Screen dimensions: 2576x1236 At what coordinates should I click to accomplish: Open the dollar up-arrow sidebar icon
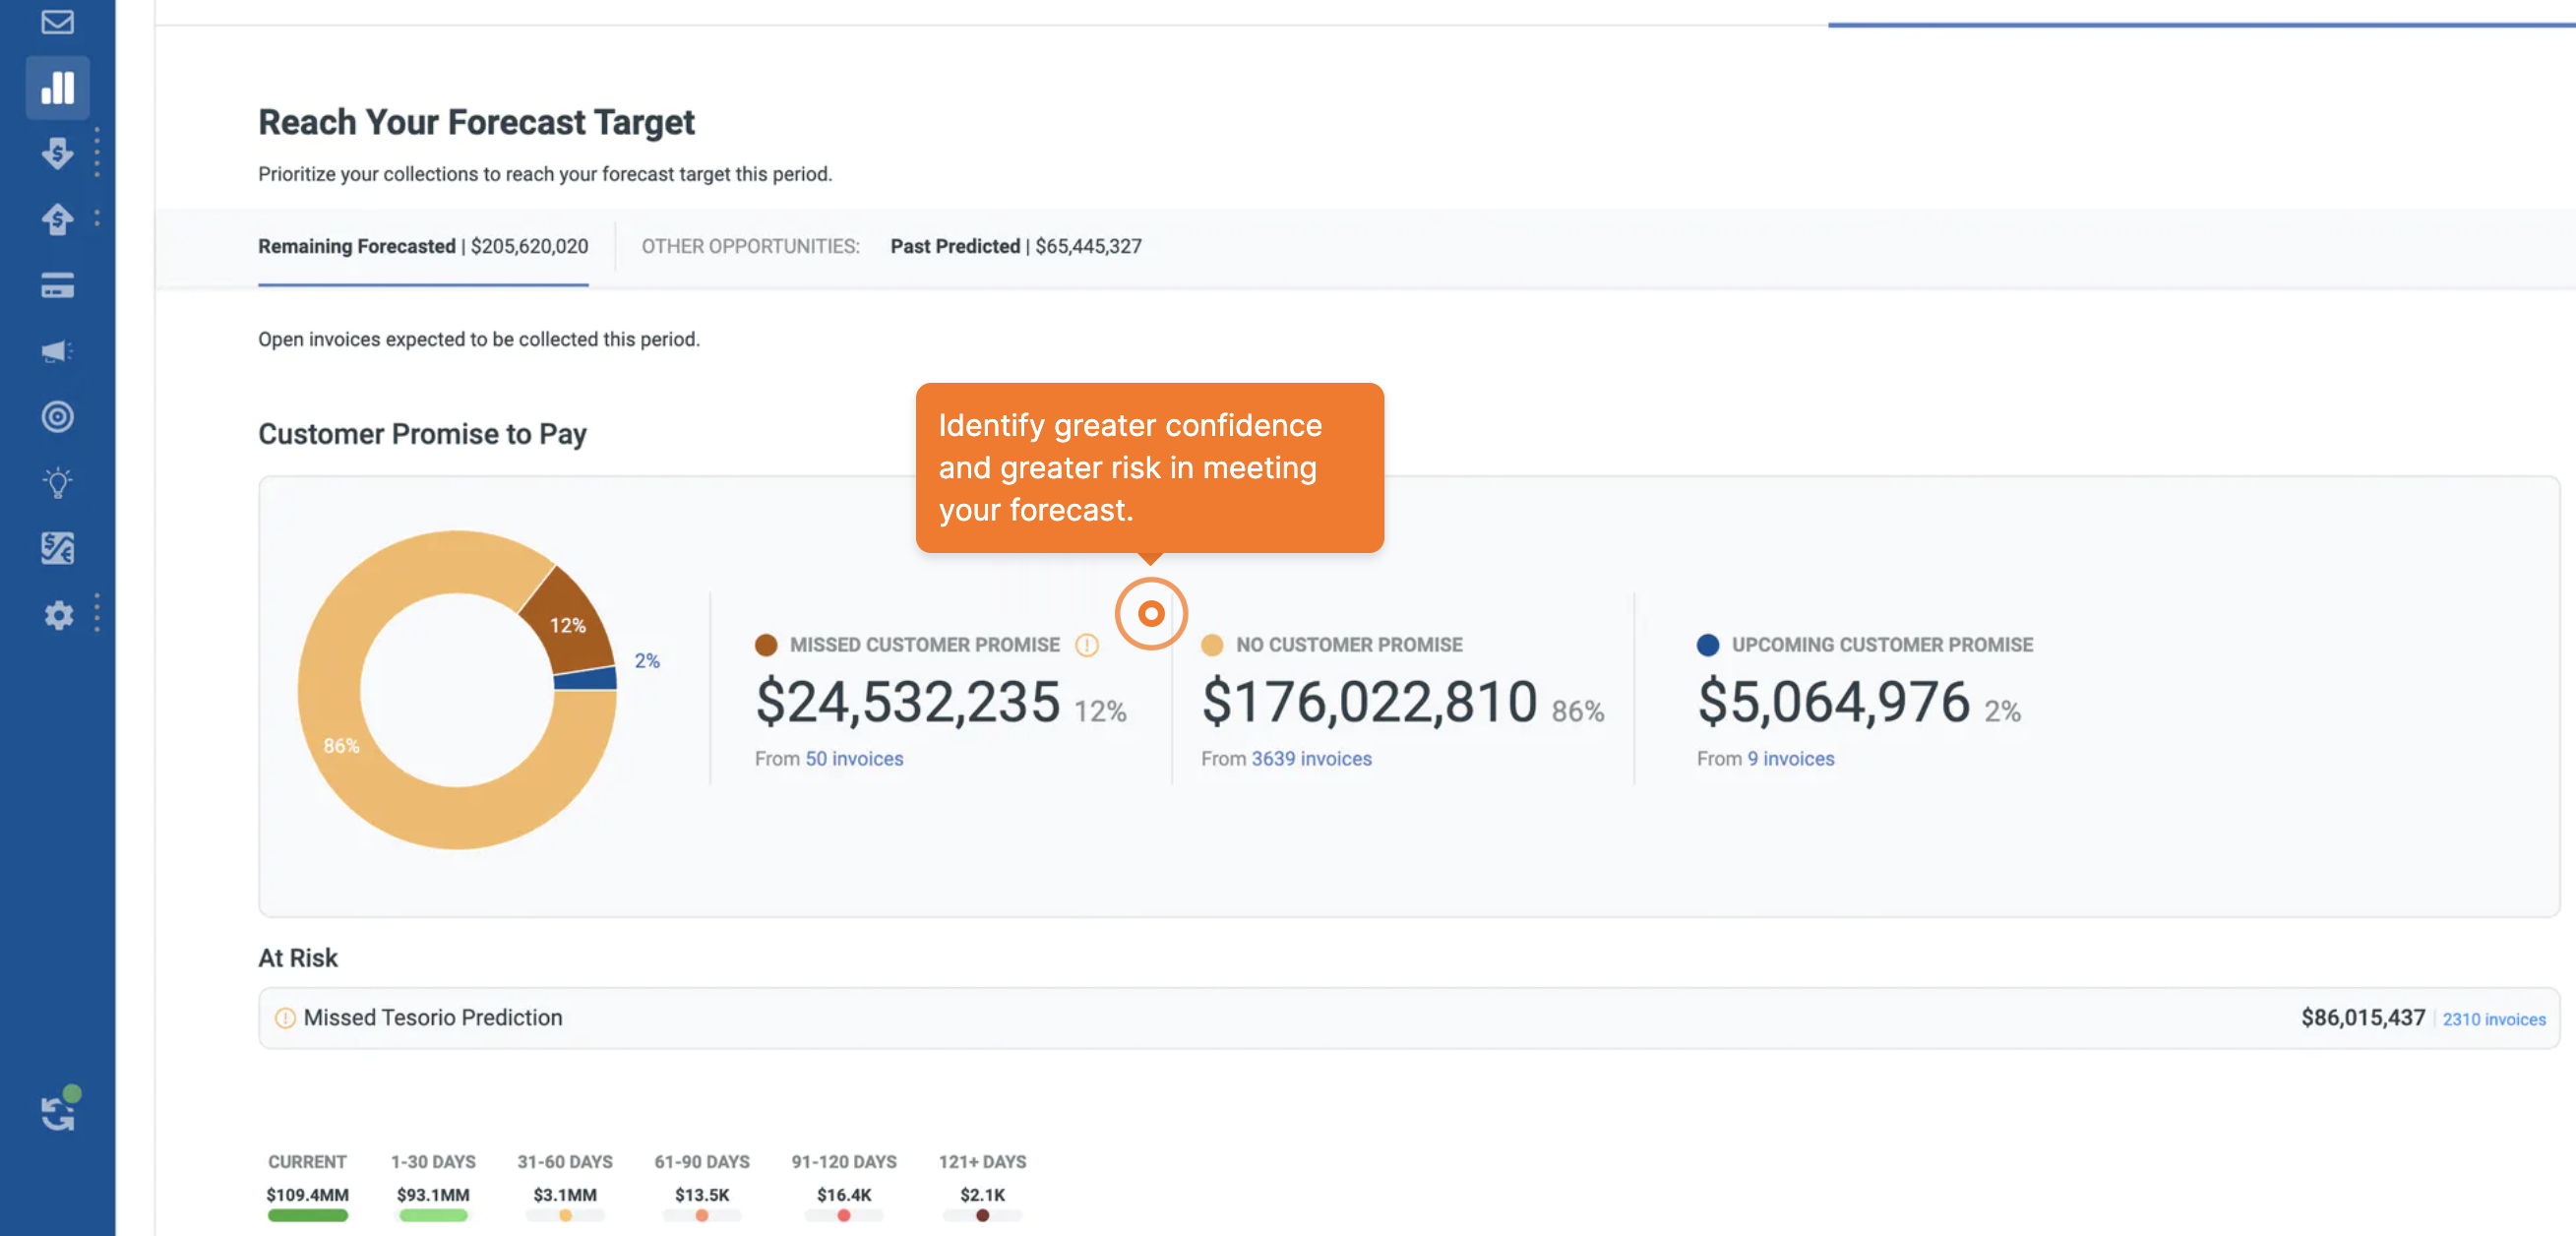coord(57,218)
